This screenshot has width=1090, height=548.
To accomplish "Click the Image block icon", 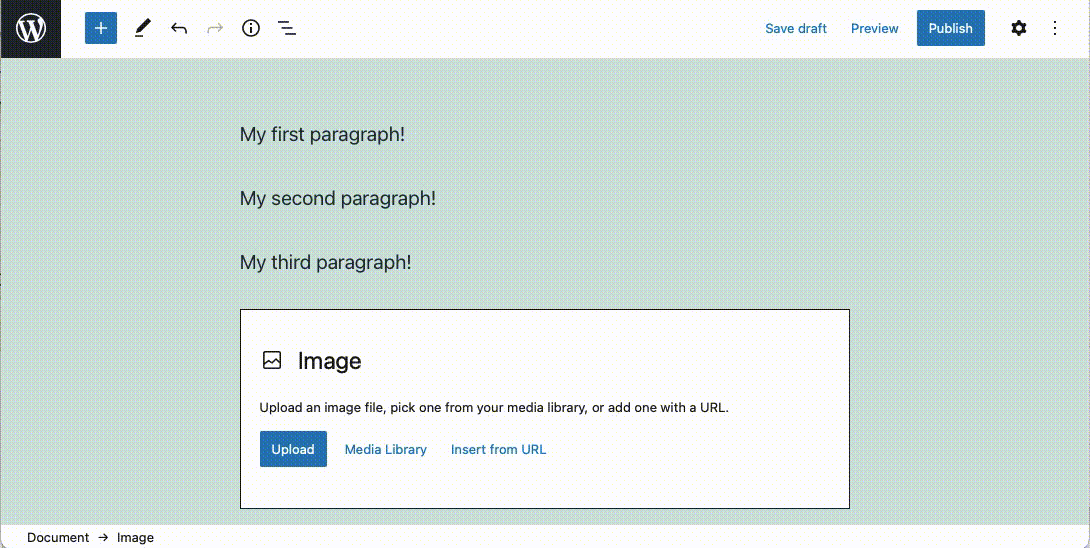I will pos(272,361).
